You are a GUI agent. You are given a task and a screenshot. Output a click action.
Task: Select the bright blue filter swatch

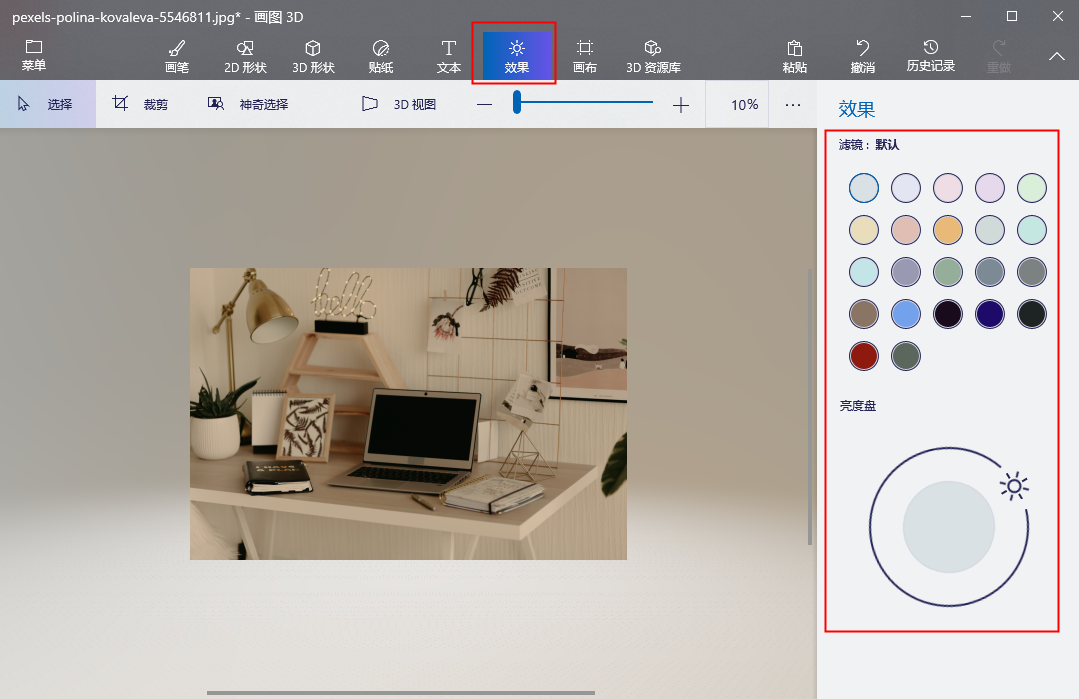click(906, 314)
